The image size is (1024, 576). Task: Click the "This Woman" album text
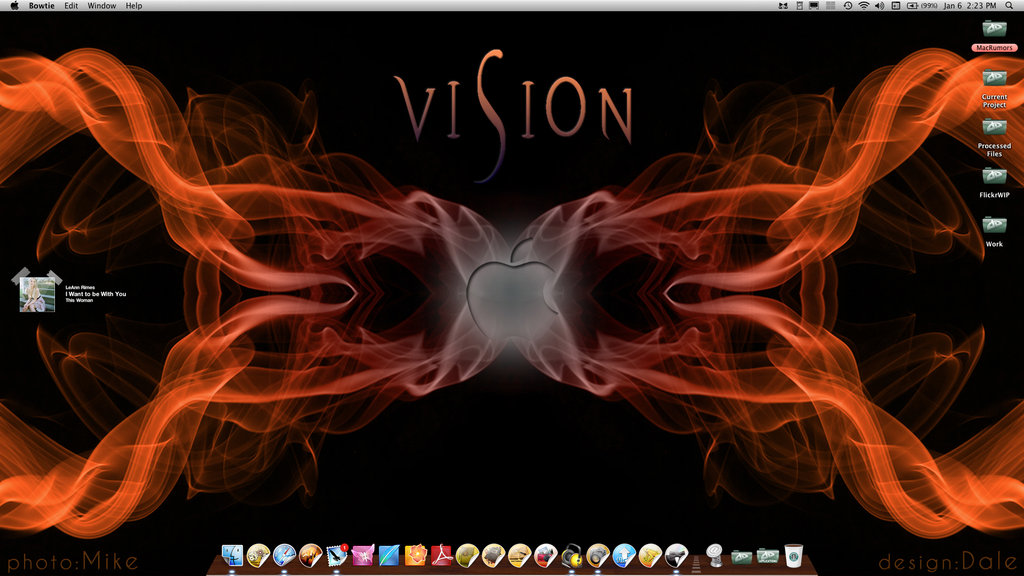[x=79, y=300]
